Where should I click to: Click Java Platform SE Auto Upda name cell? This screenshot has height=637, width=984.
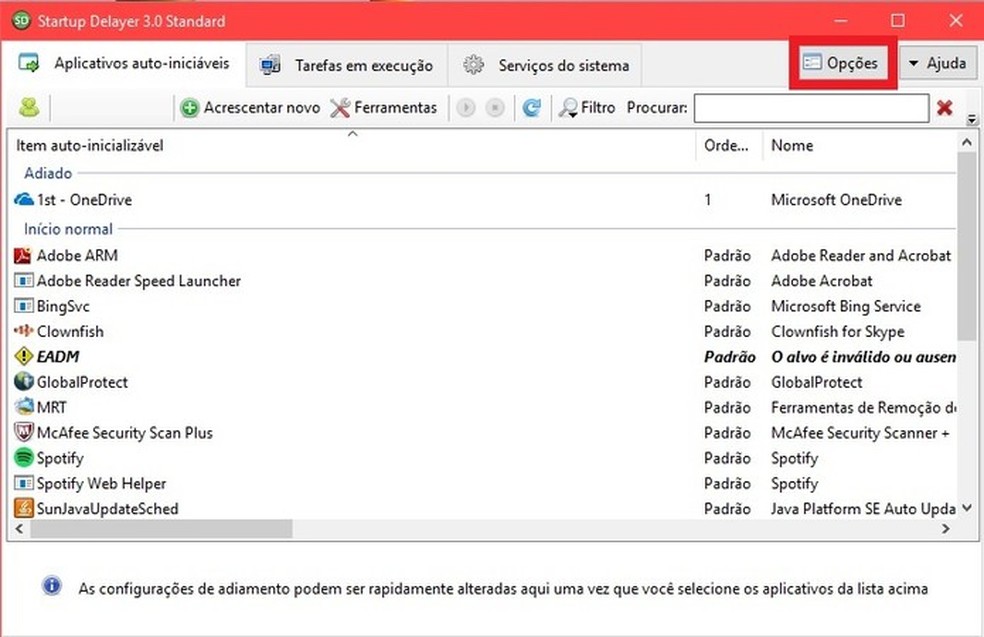coord(864,508)
